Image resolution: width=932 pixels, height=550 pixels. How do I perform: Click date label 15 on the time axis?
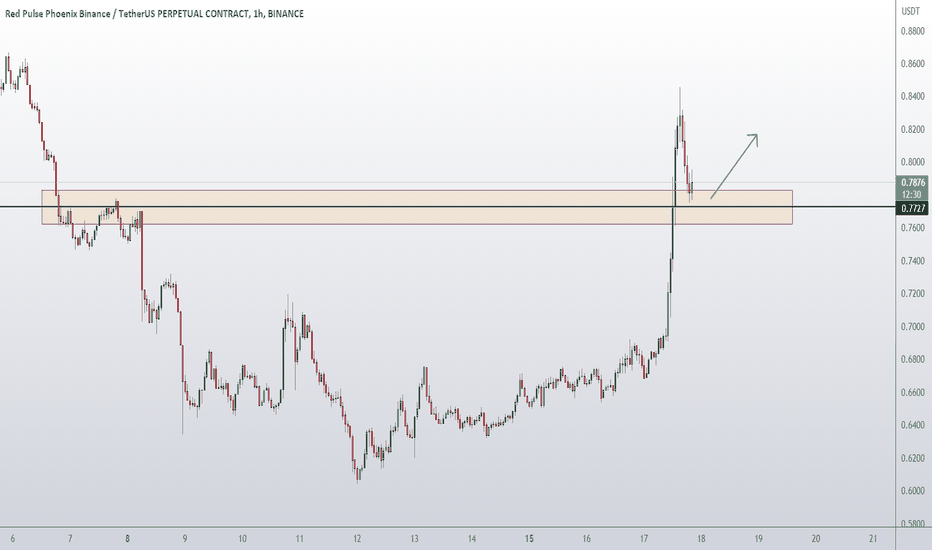pyautogui.click(x=529, y=539)
